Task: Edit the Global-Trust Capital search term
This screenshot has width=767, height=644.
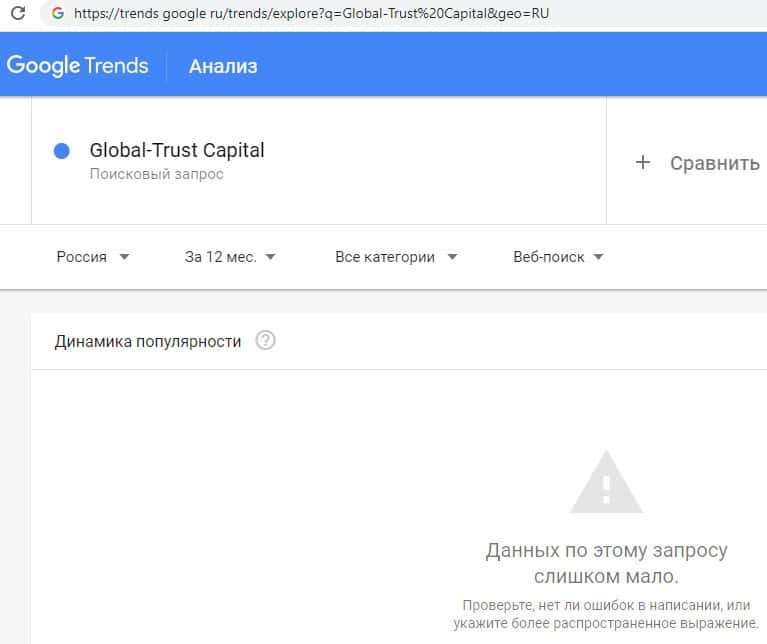Action: click(177, 151)
